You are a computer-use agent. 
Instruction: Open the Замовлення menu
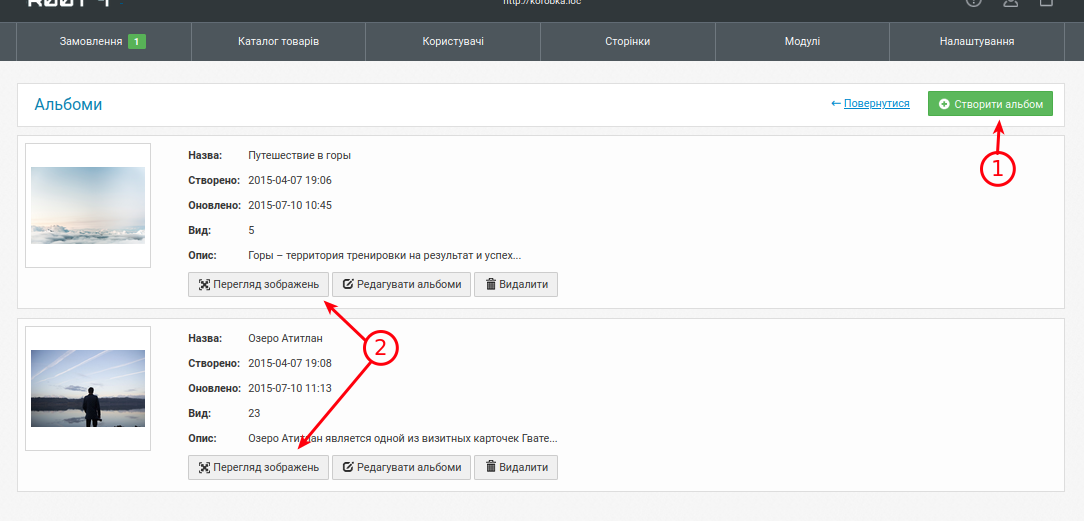[x=103, y=41]
